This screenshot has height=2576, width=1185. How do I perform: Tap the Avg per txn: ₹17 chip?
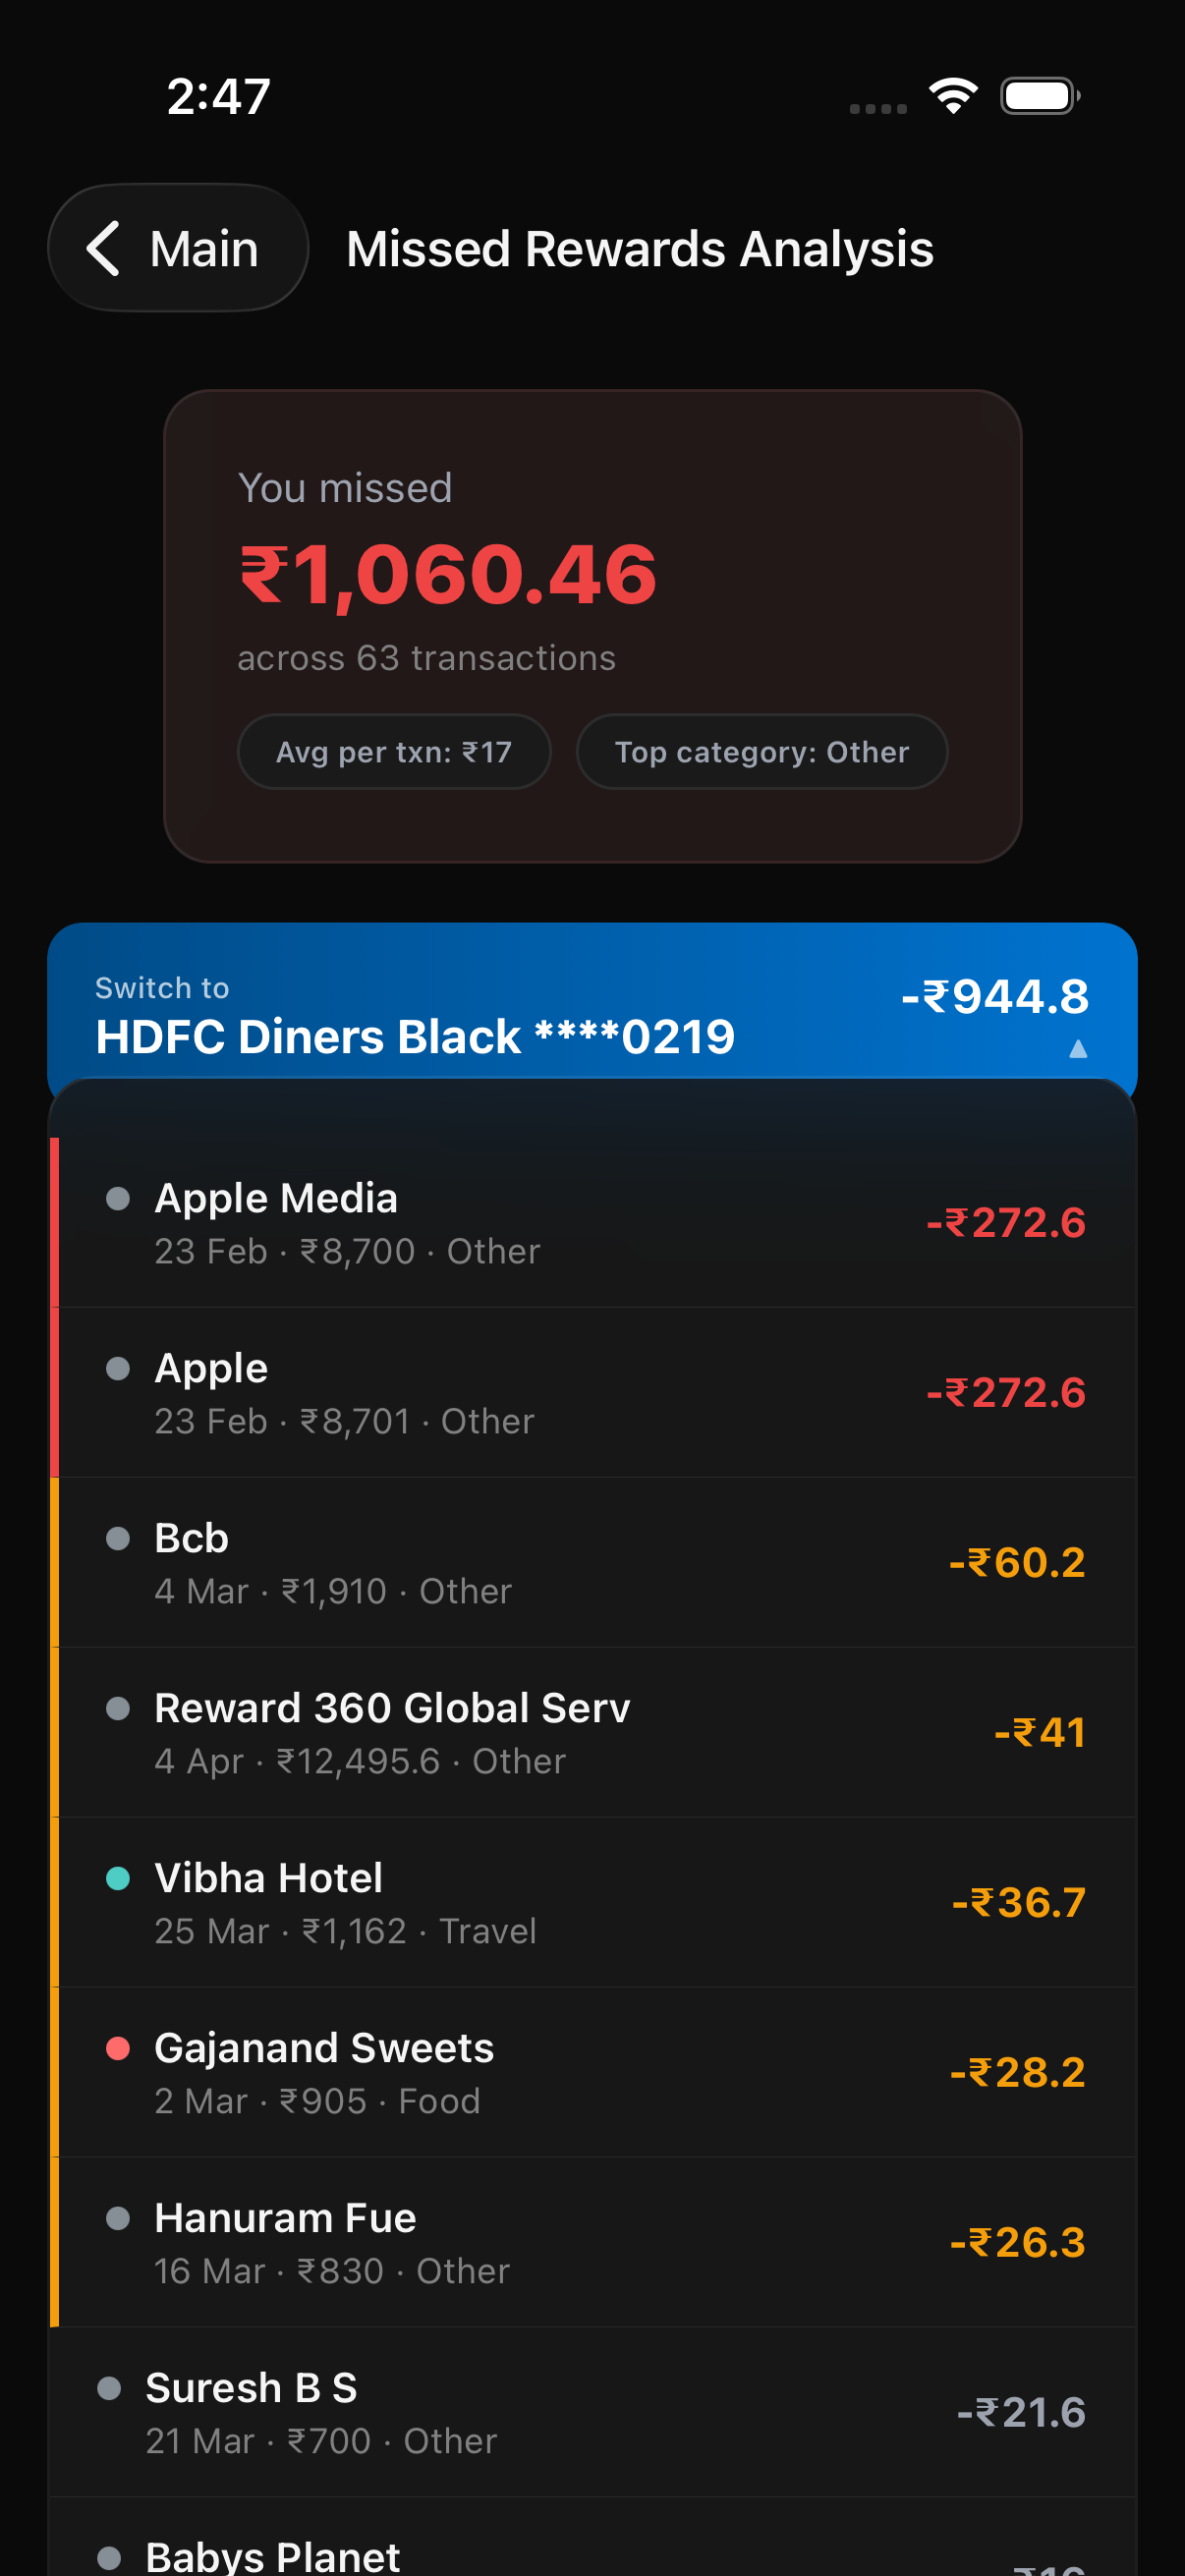[394, 752]
